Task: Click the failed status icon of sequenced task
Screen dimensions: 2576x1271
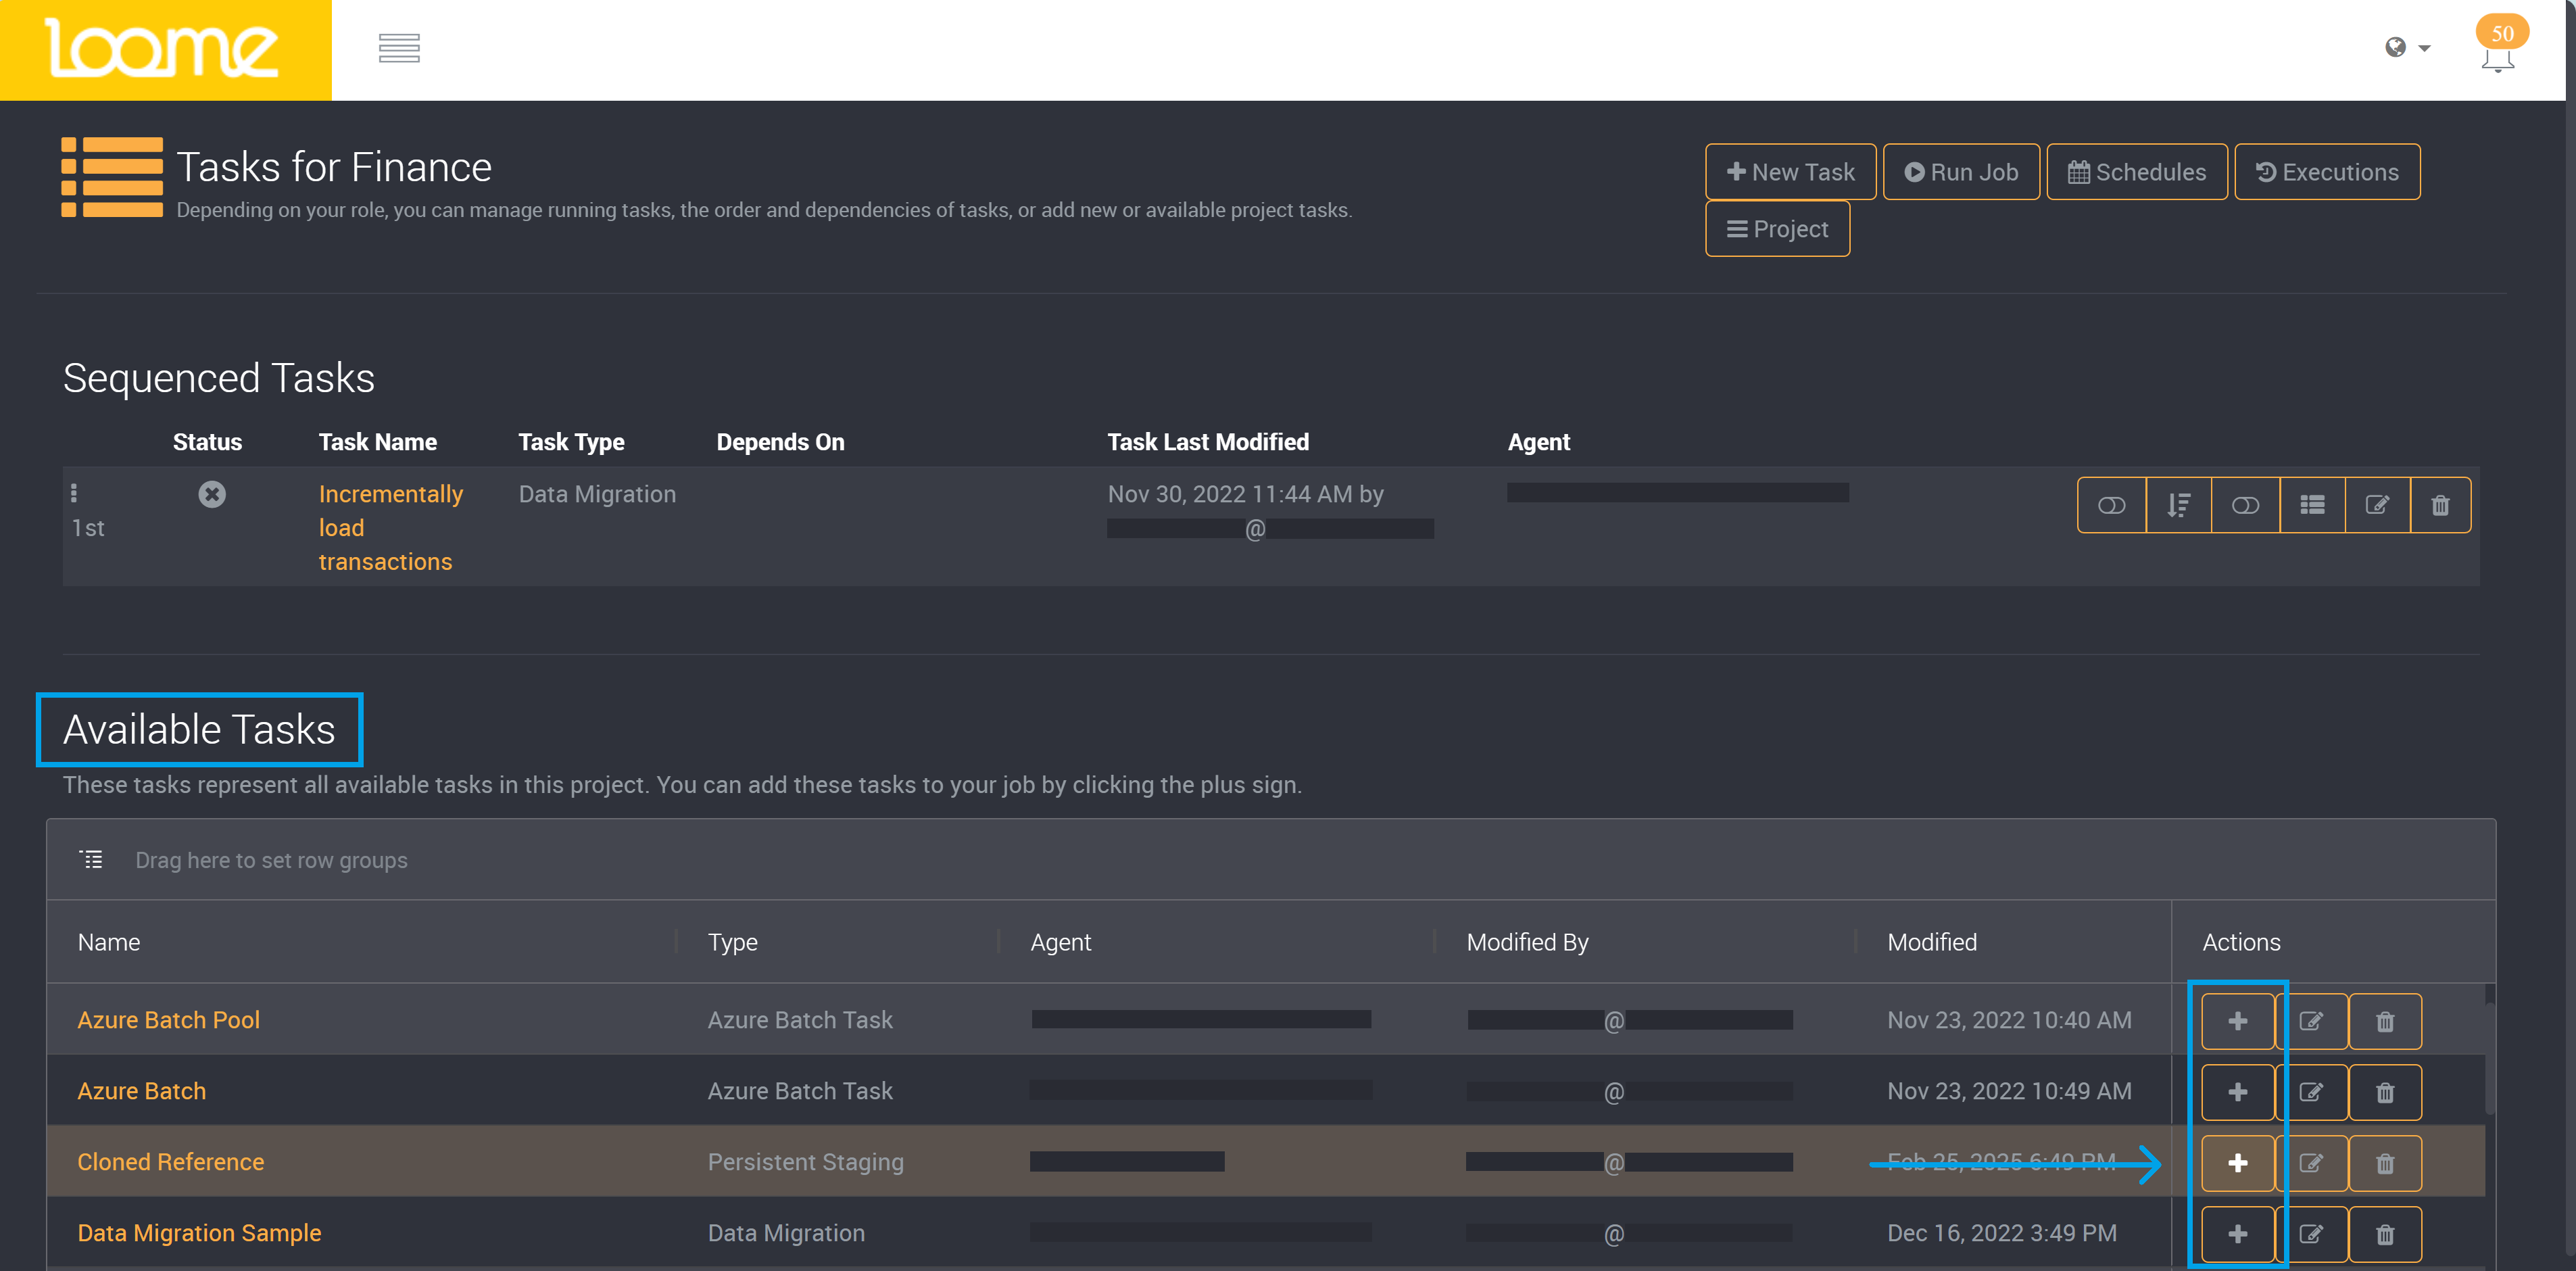Action: point(211,494)
